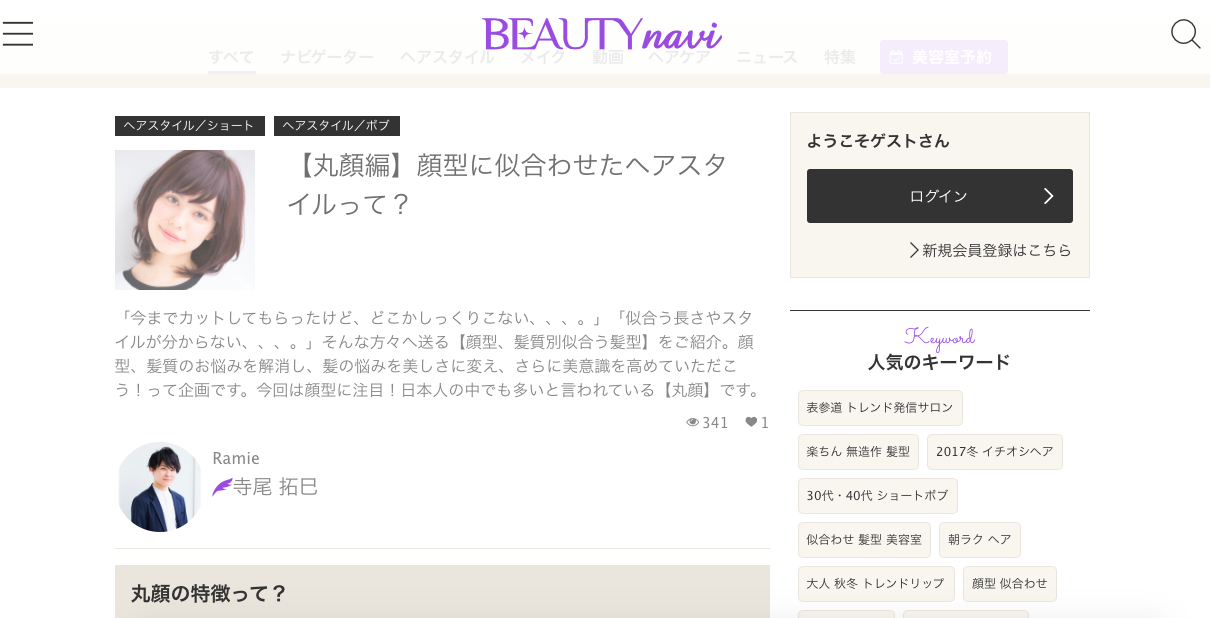Click the author Ramie profile photo

coord(159,487)
